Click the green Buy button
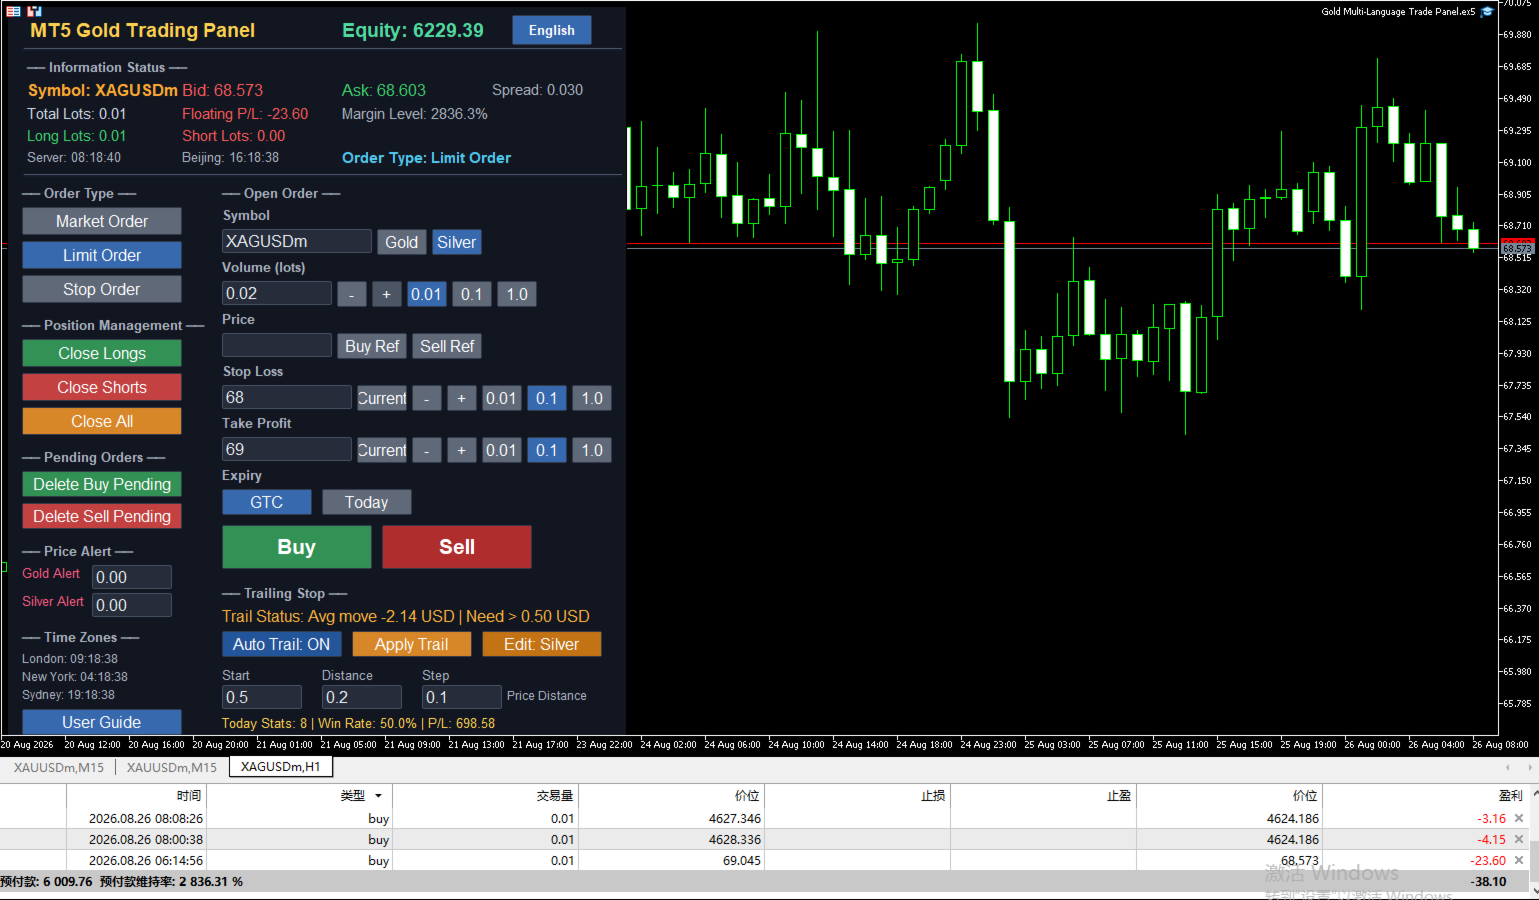The width and height of the screenshot is (1539, 900). click(297, 547)
